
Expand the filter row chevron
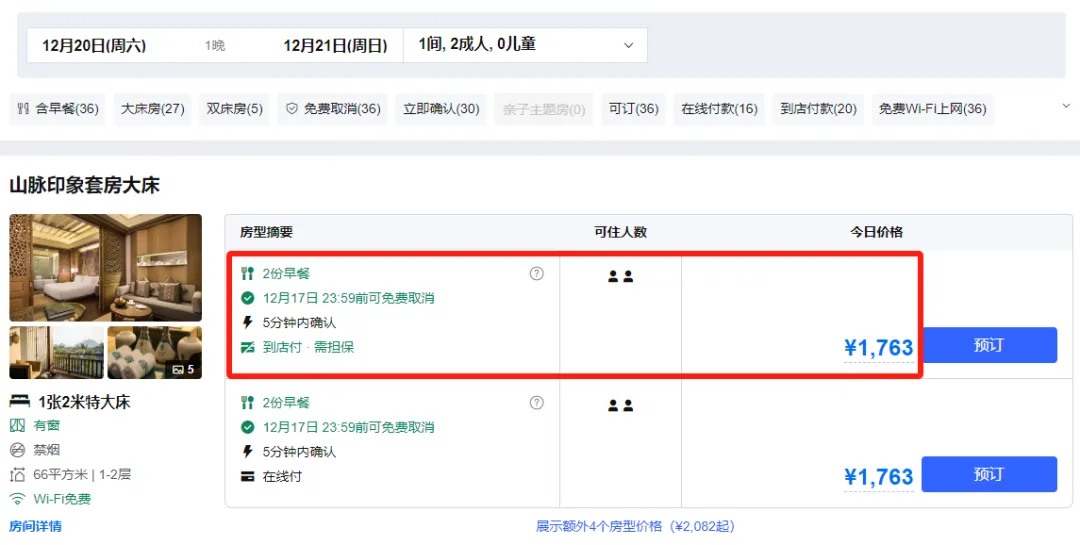pos(1065,105)
